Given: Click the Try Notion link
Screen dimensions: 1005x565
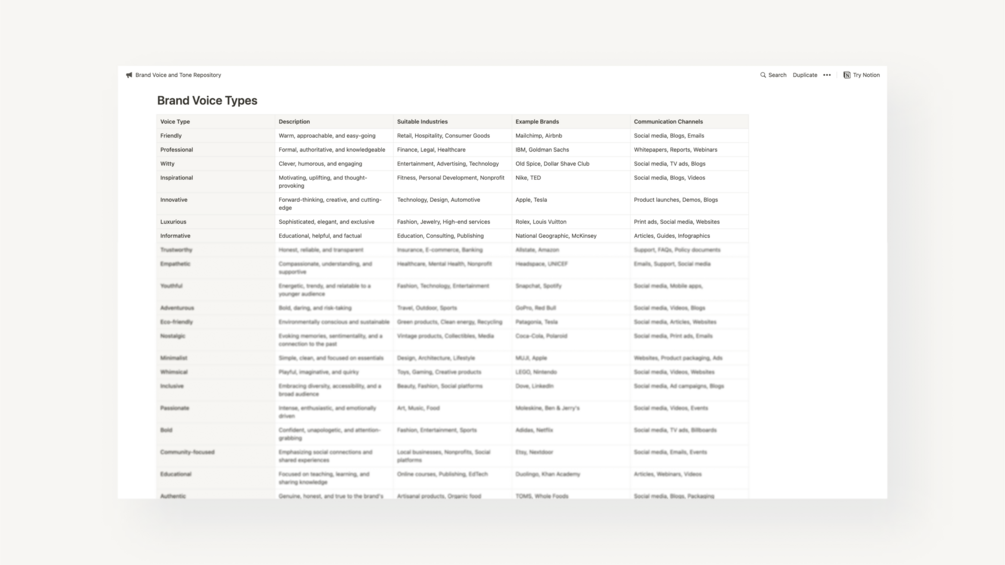Looking at the screenshot, I should click(x=866, y=75).
